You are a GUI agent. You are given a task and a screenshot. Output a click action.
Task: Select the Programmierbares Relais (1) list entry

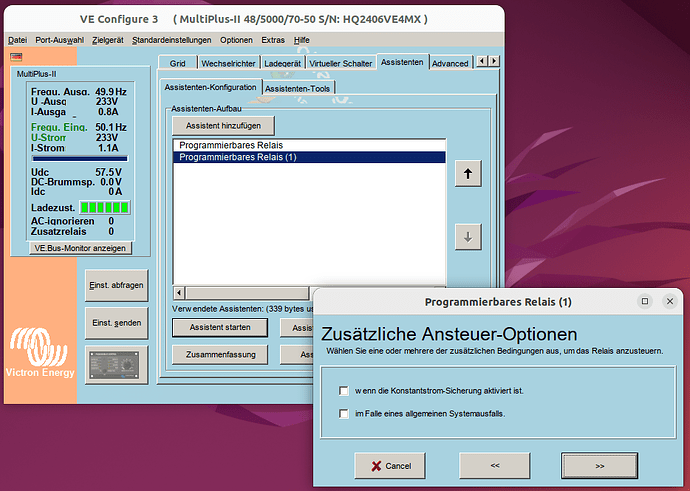[309, 157]
